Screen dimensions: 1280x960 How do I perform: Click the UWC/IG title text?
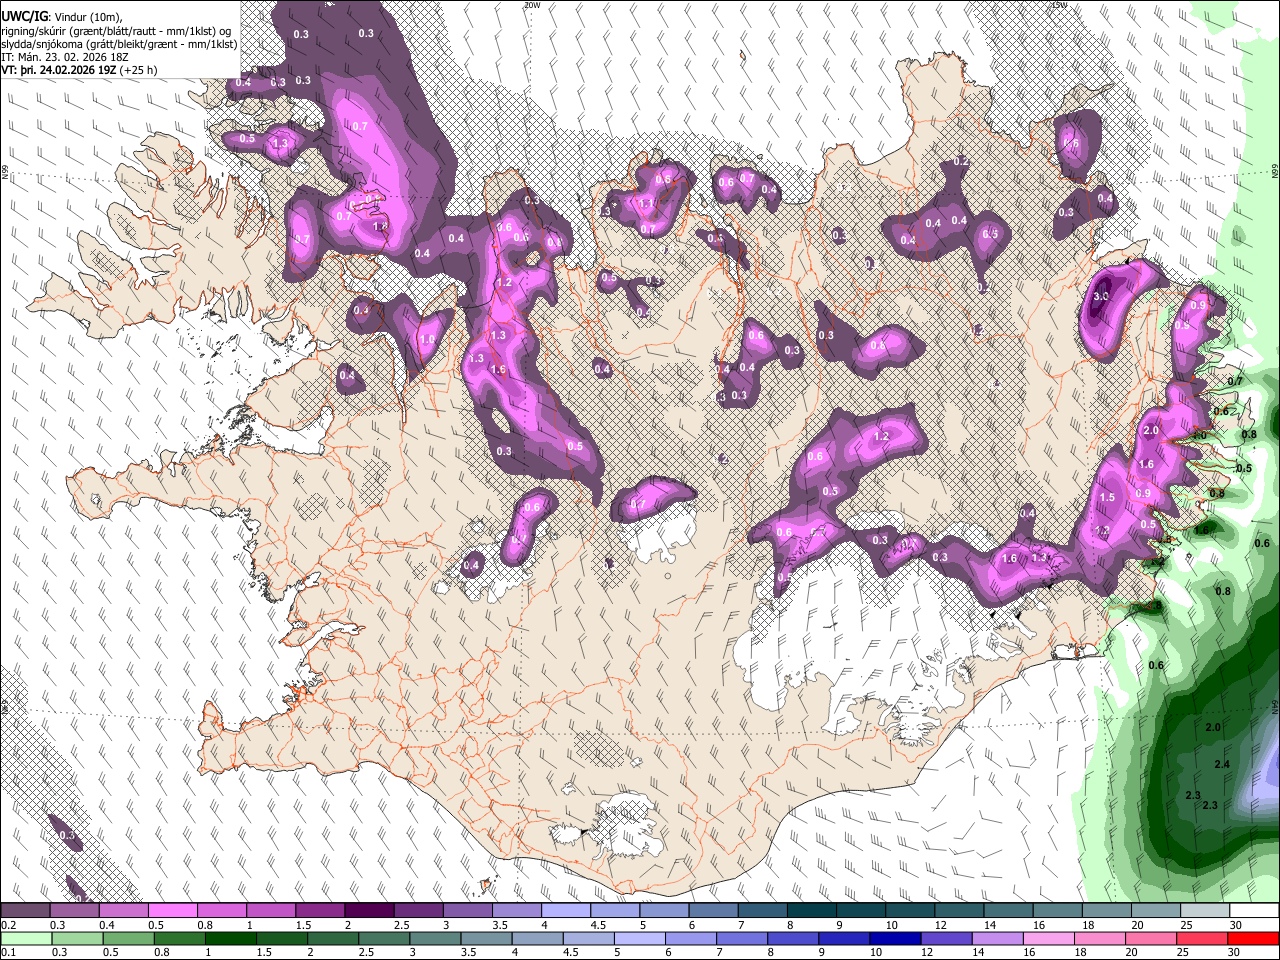pos(23,16)
